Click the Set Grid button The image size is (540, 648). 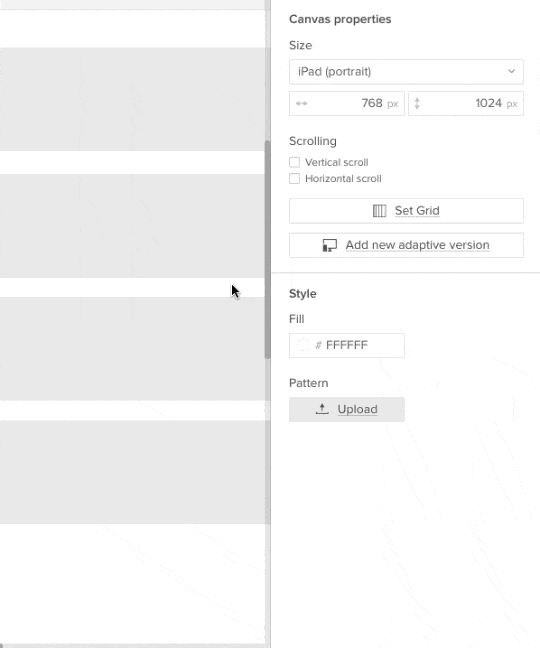point(406,211)
